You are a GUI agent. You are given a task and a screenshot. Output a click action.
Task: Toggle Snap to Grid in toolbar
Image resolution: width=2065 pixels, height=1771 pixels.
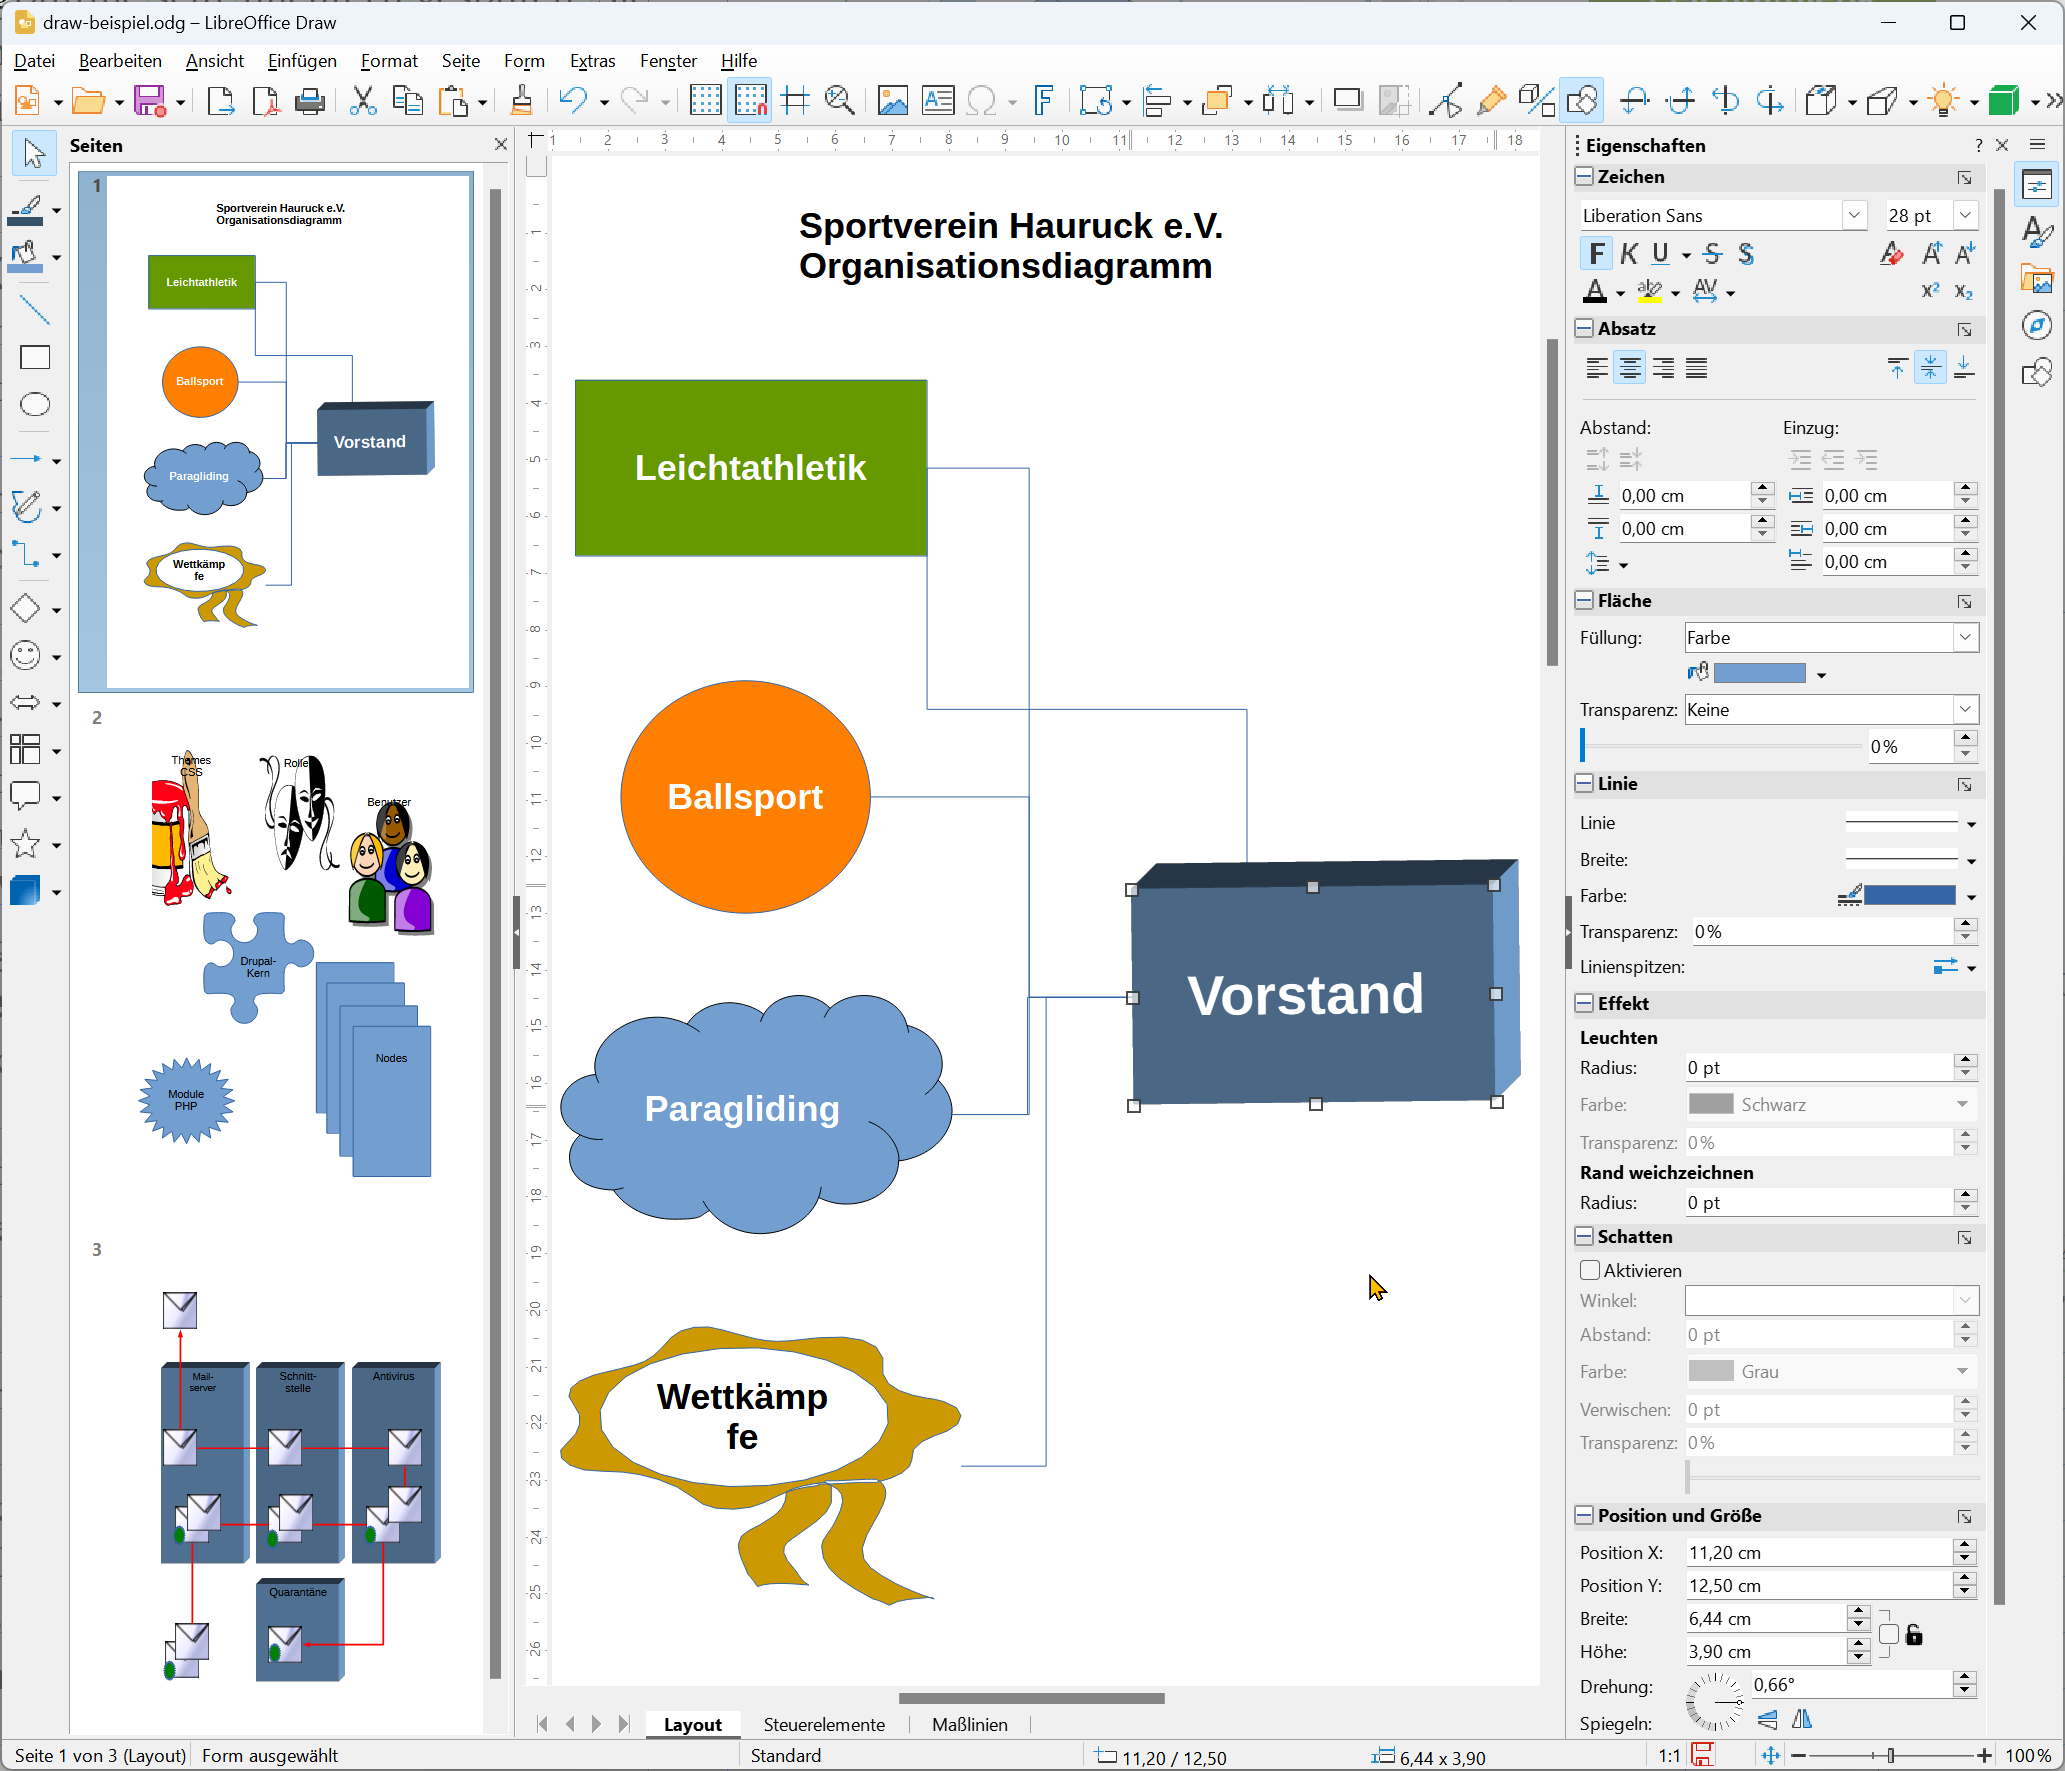[x=750, y=101]
